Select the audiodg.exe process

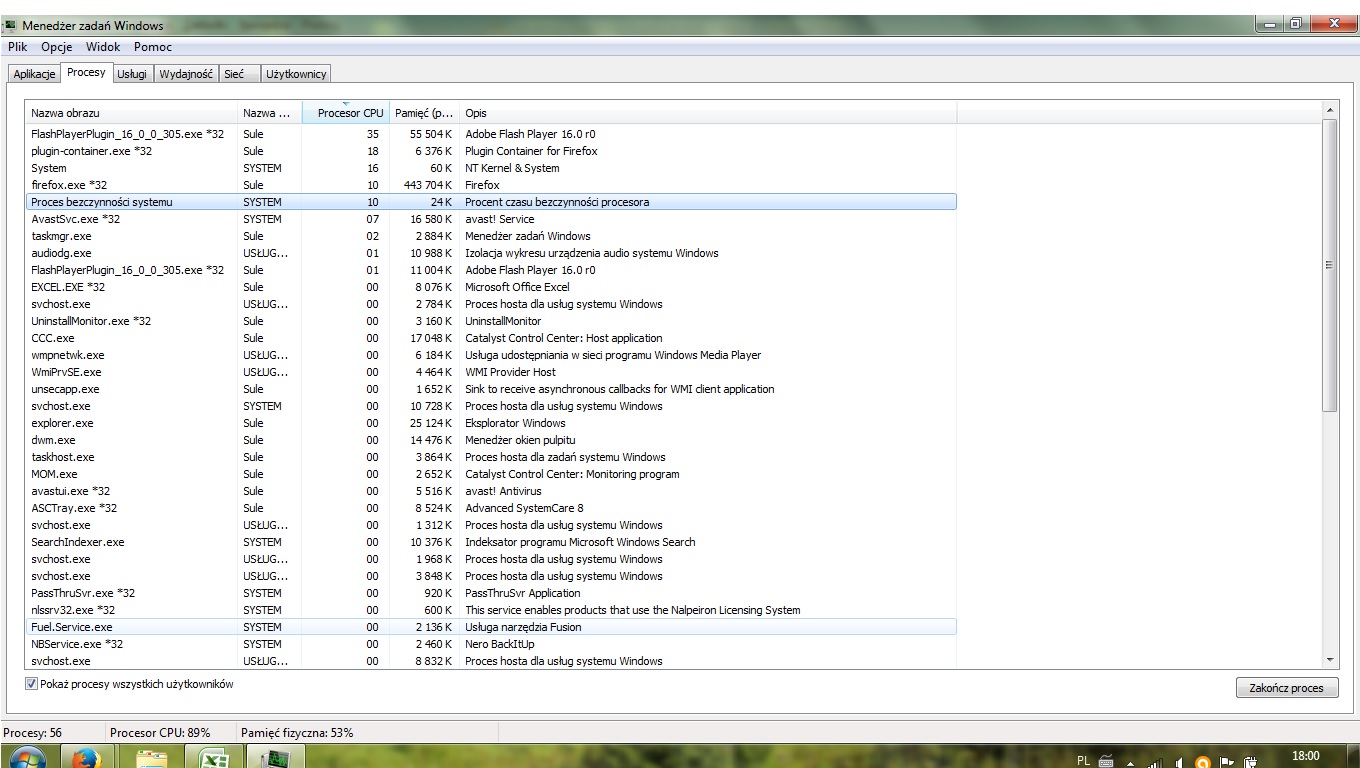click(491, 253)
